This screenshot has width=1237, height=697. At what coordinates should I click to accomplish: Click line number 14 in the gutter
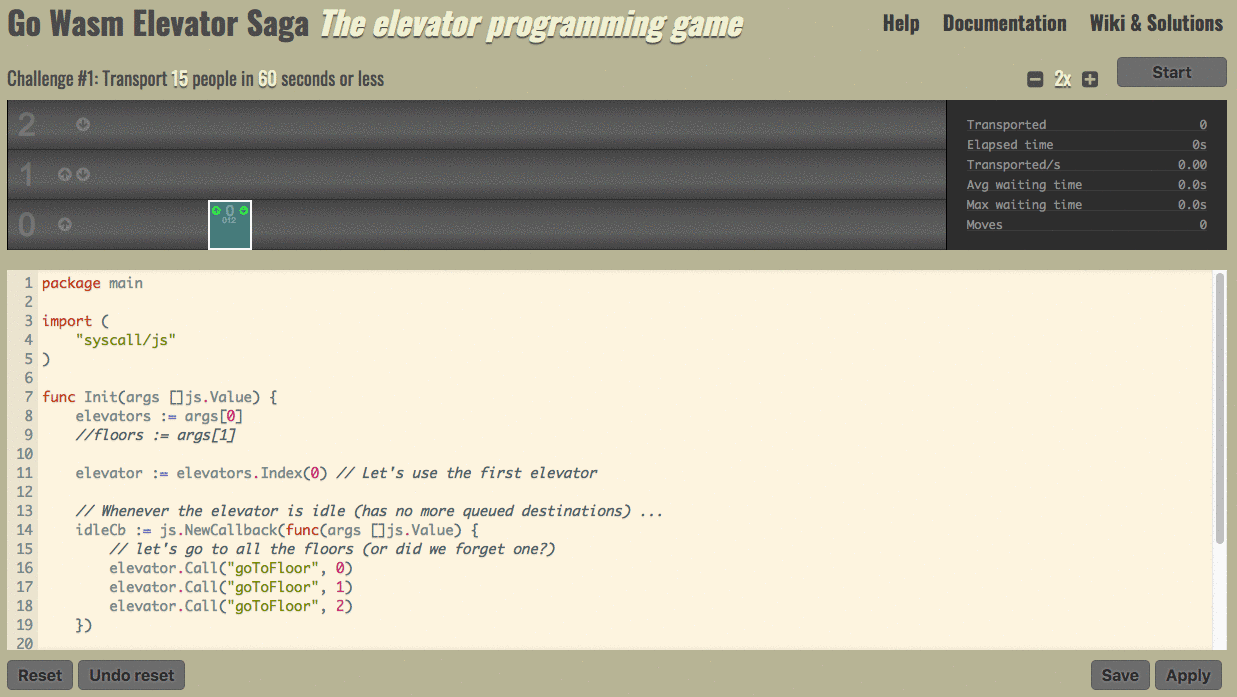[25, 530]
